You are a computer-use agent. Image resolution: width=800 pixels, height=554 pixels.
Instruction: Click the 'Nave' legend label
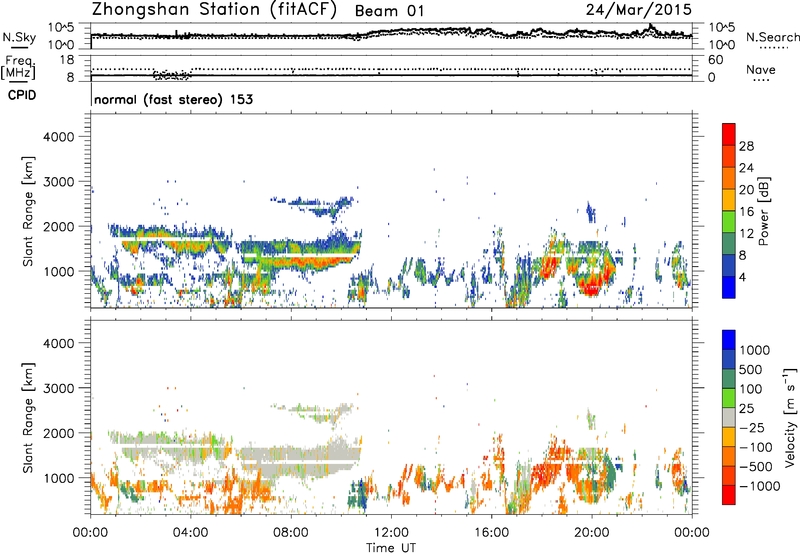point(761,69)
